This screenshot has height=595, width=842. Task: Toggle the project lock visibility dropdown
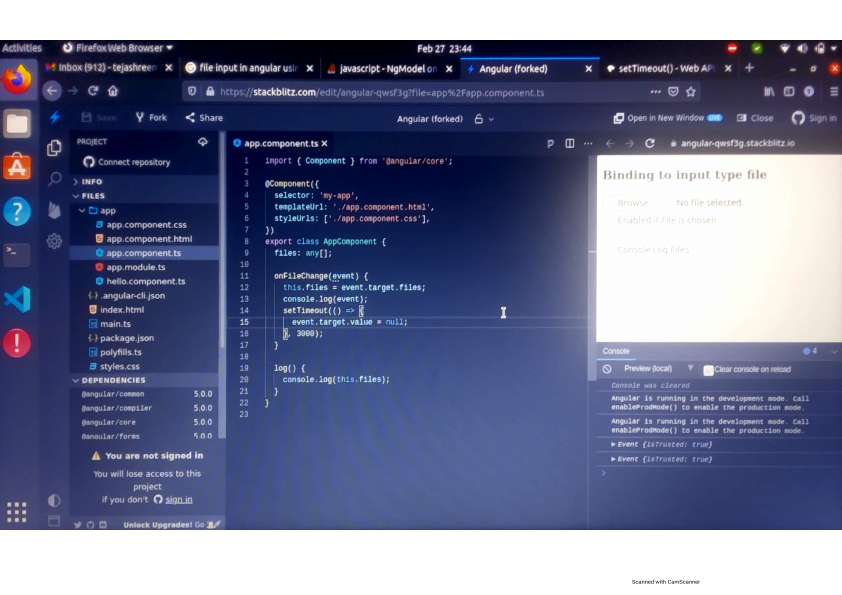(x=483, y=119)
